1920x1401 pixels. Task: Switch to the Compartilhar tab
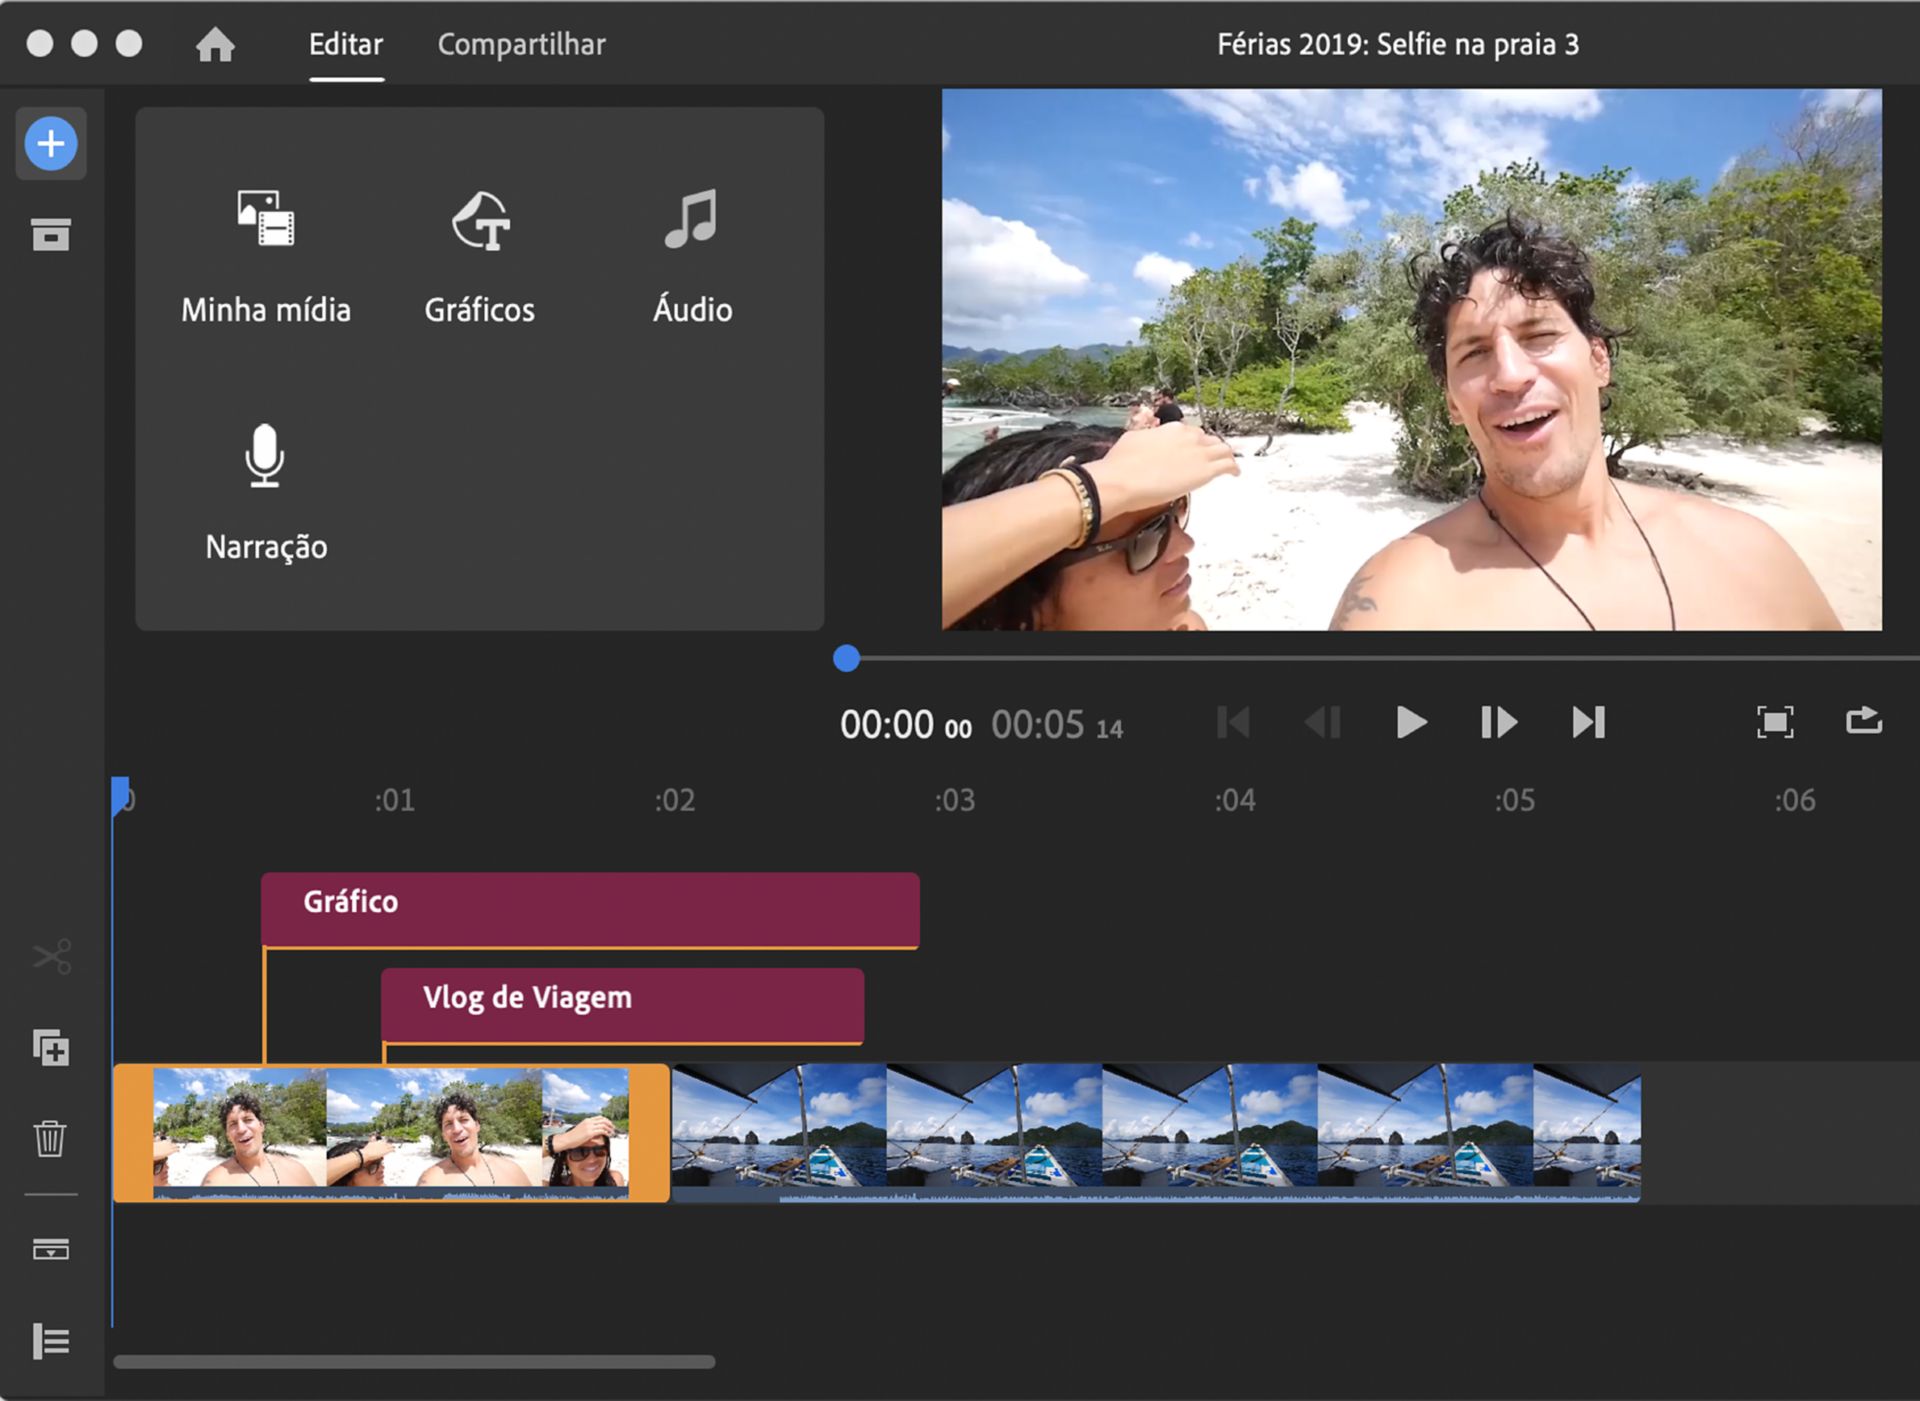(x=521, y=45)
